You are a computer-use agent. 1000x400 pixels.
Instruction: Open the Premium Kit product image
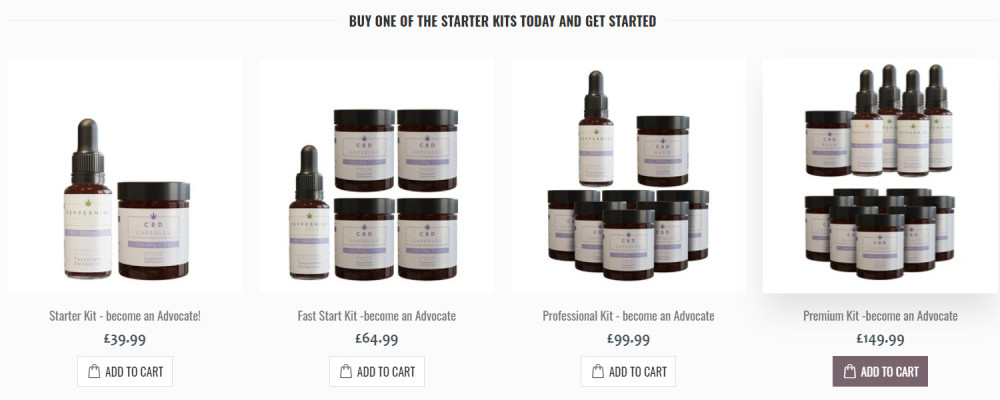[880, 176]
